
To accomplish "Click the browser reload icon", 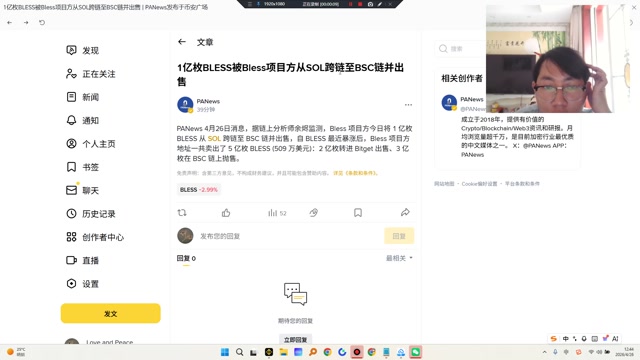I will coord(42,22).
